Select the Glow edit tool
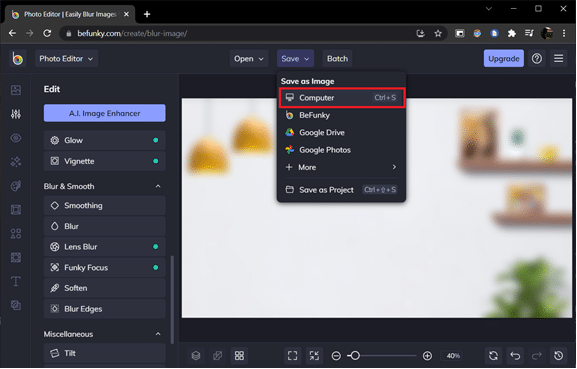Screen dimensions: 577x369 click(105, 141)
